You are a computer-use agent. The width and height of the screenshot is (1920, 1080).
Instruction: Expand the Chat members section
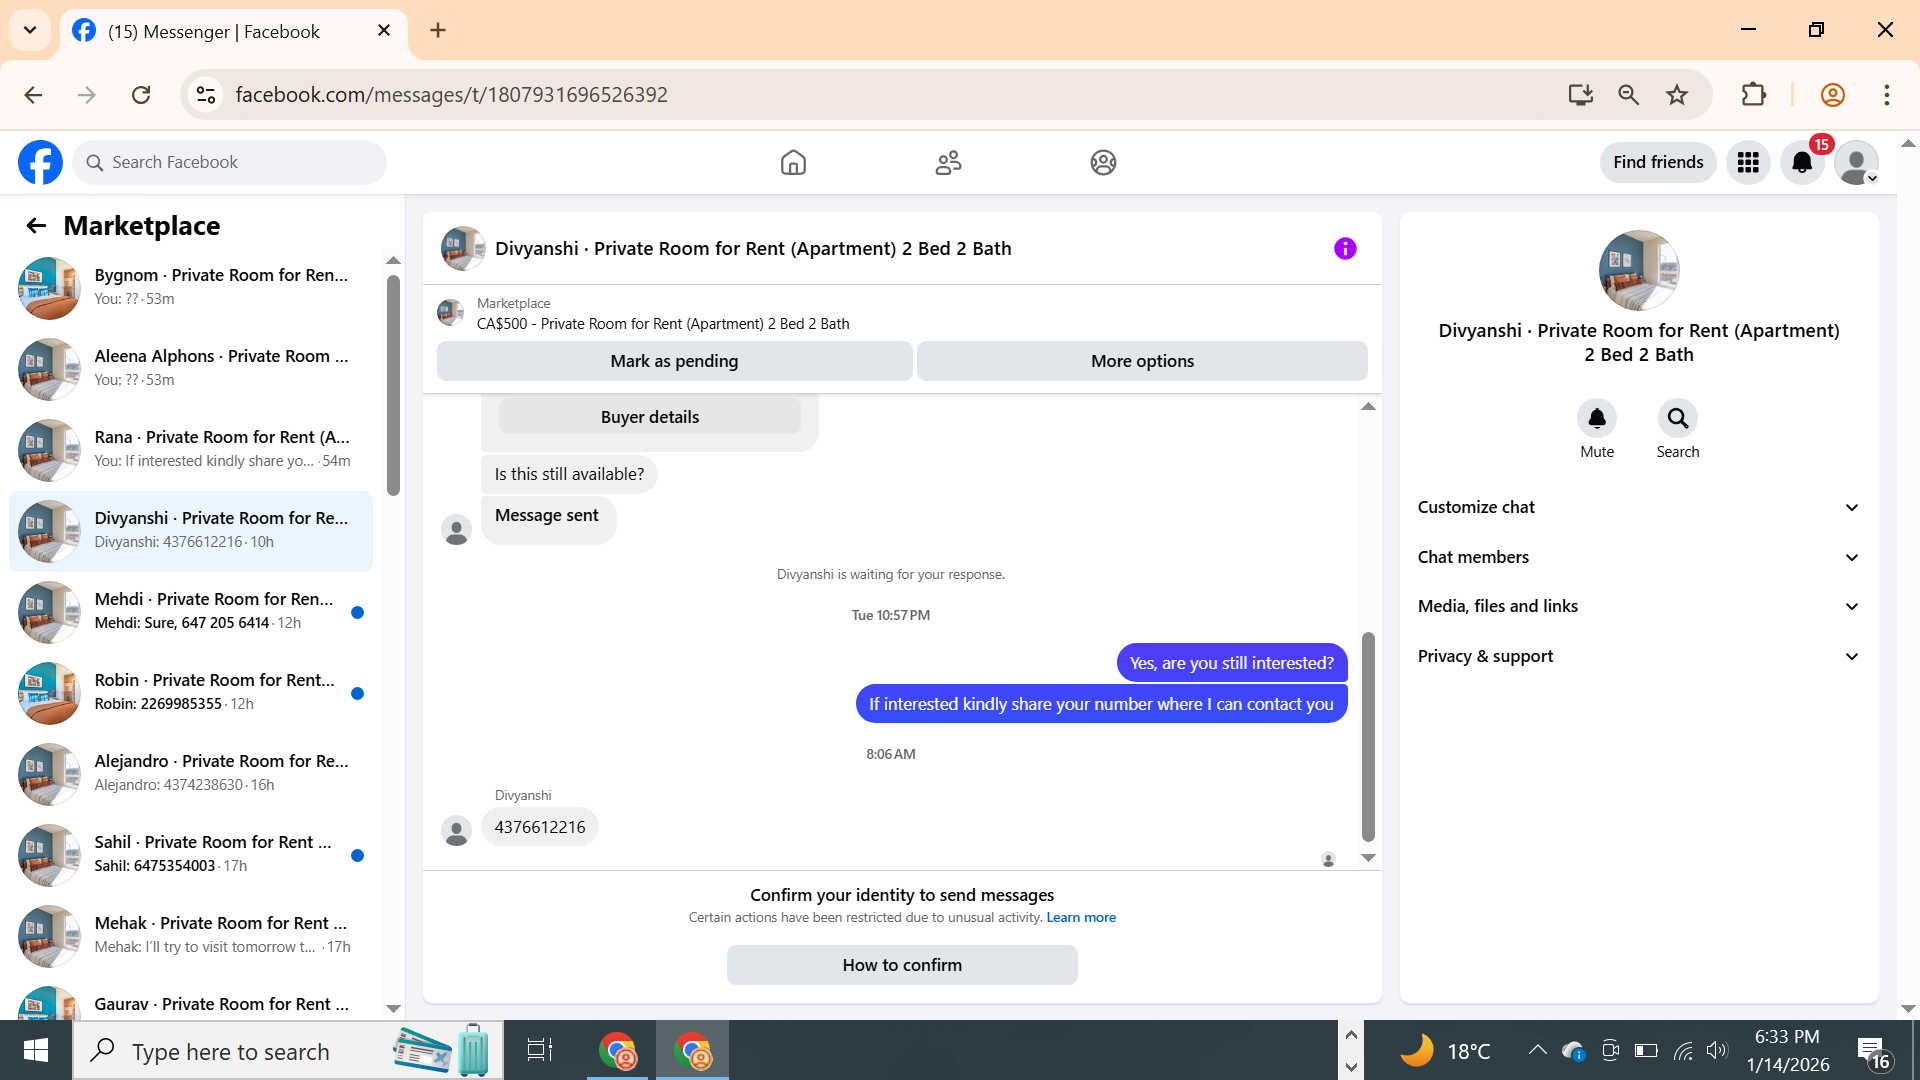point(1638,557)
